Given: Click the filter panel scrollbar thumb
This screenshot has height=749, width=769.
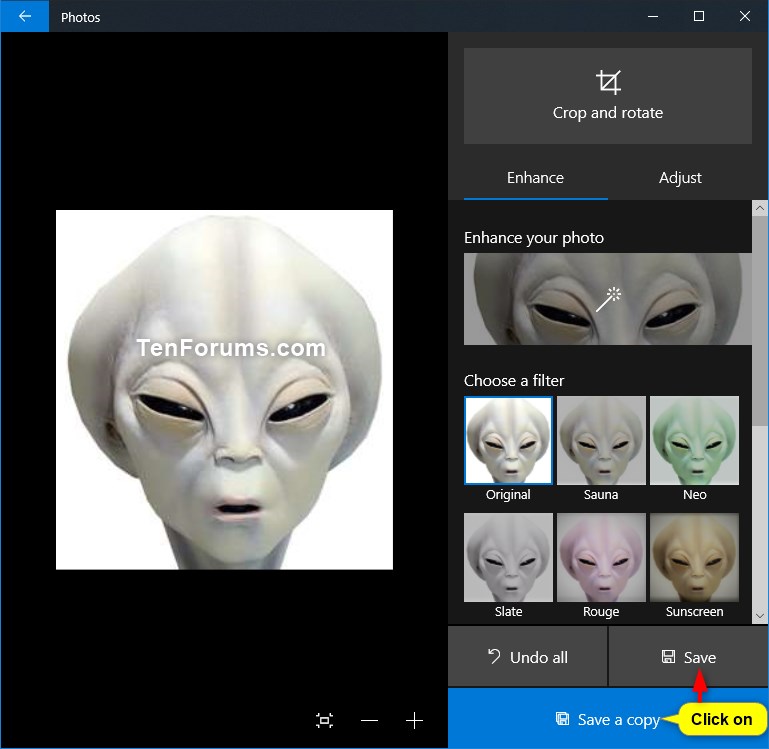Looking at the screenshot, I should point(760,321).
